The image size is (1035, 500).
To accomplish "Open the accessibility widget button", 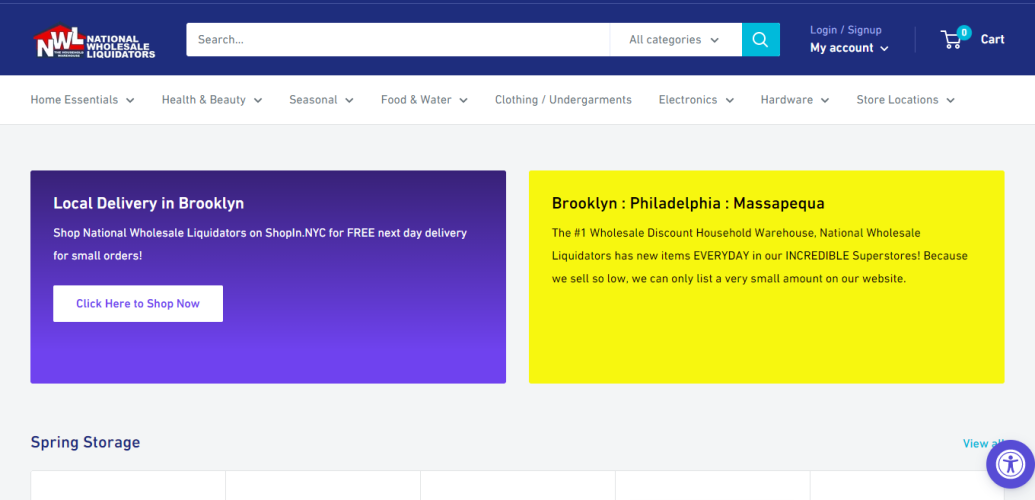I will pyautogui.click(x=1010, y=464).
